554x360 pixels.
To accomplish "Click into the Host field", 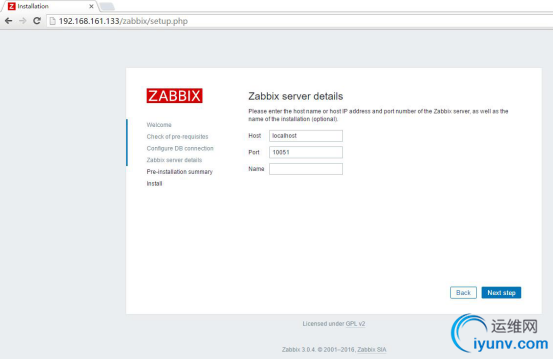I will (306, 136).
